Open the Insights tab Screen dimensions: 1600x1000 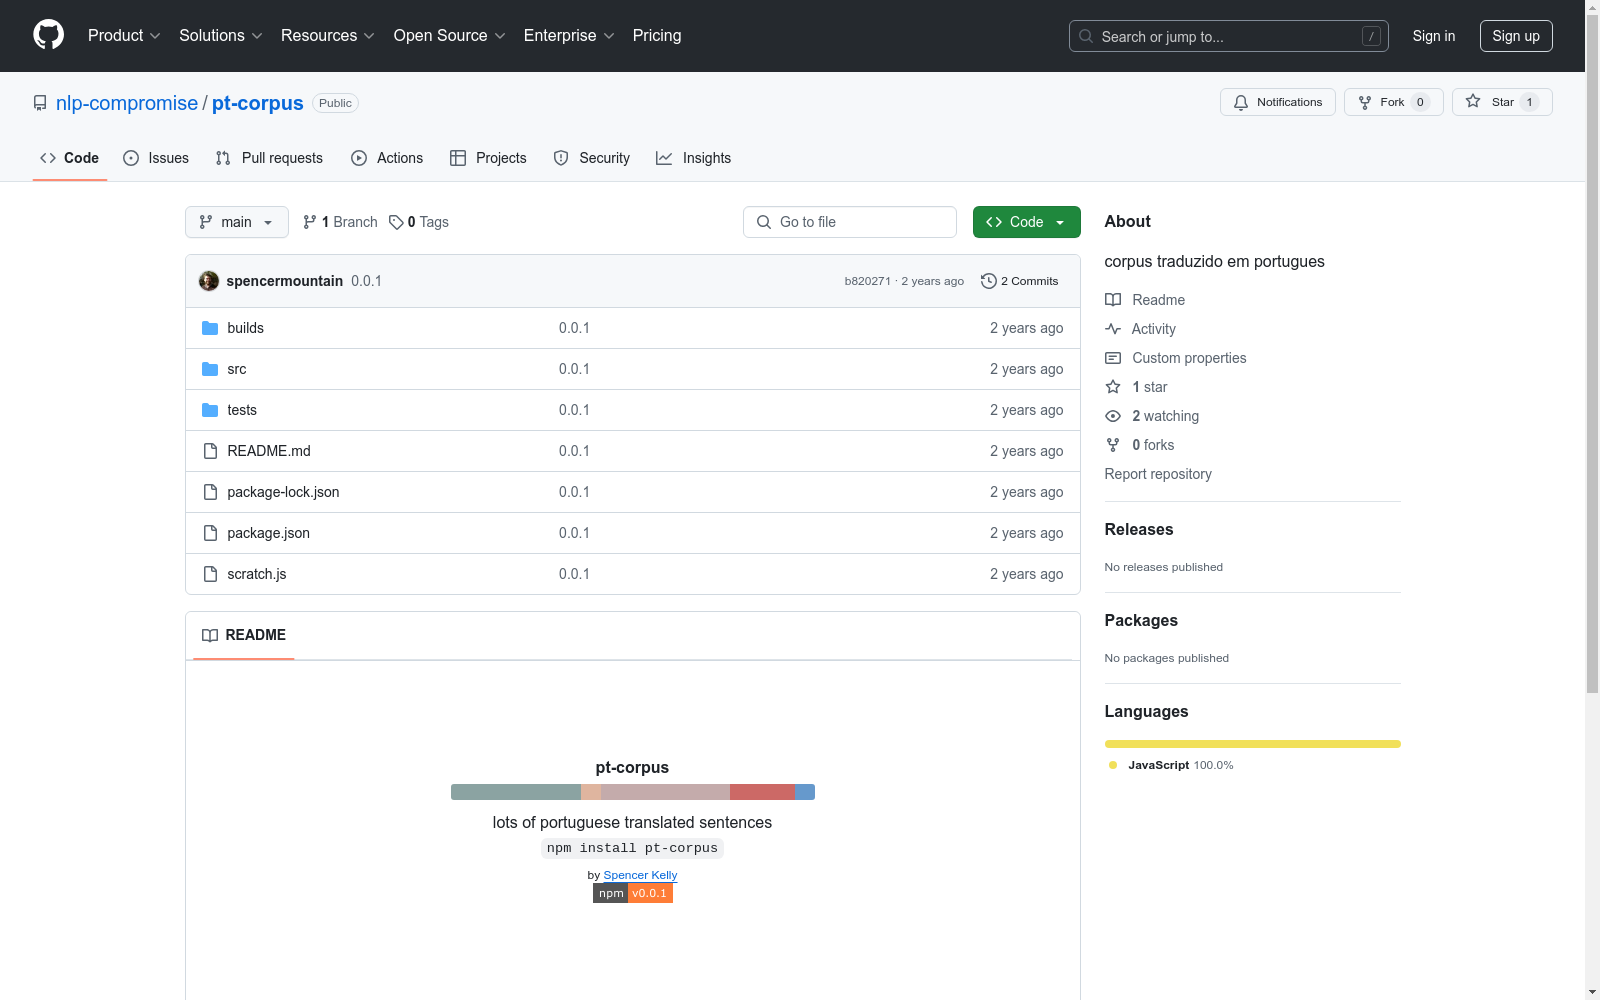(x=694, y=158)
